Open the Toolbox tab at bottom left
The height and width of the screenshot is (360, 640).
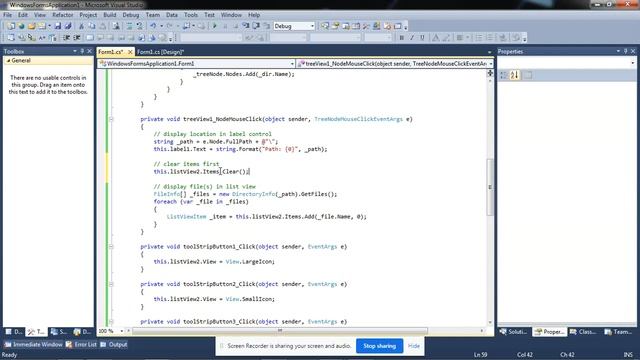point(36,332)
